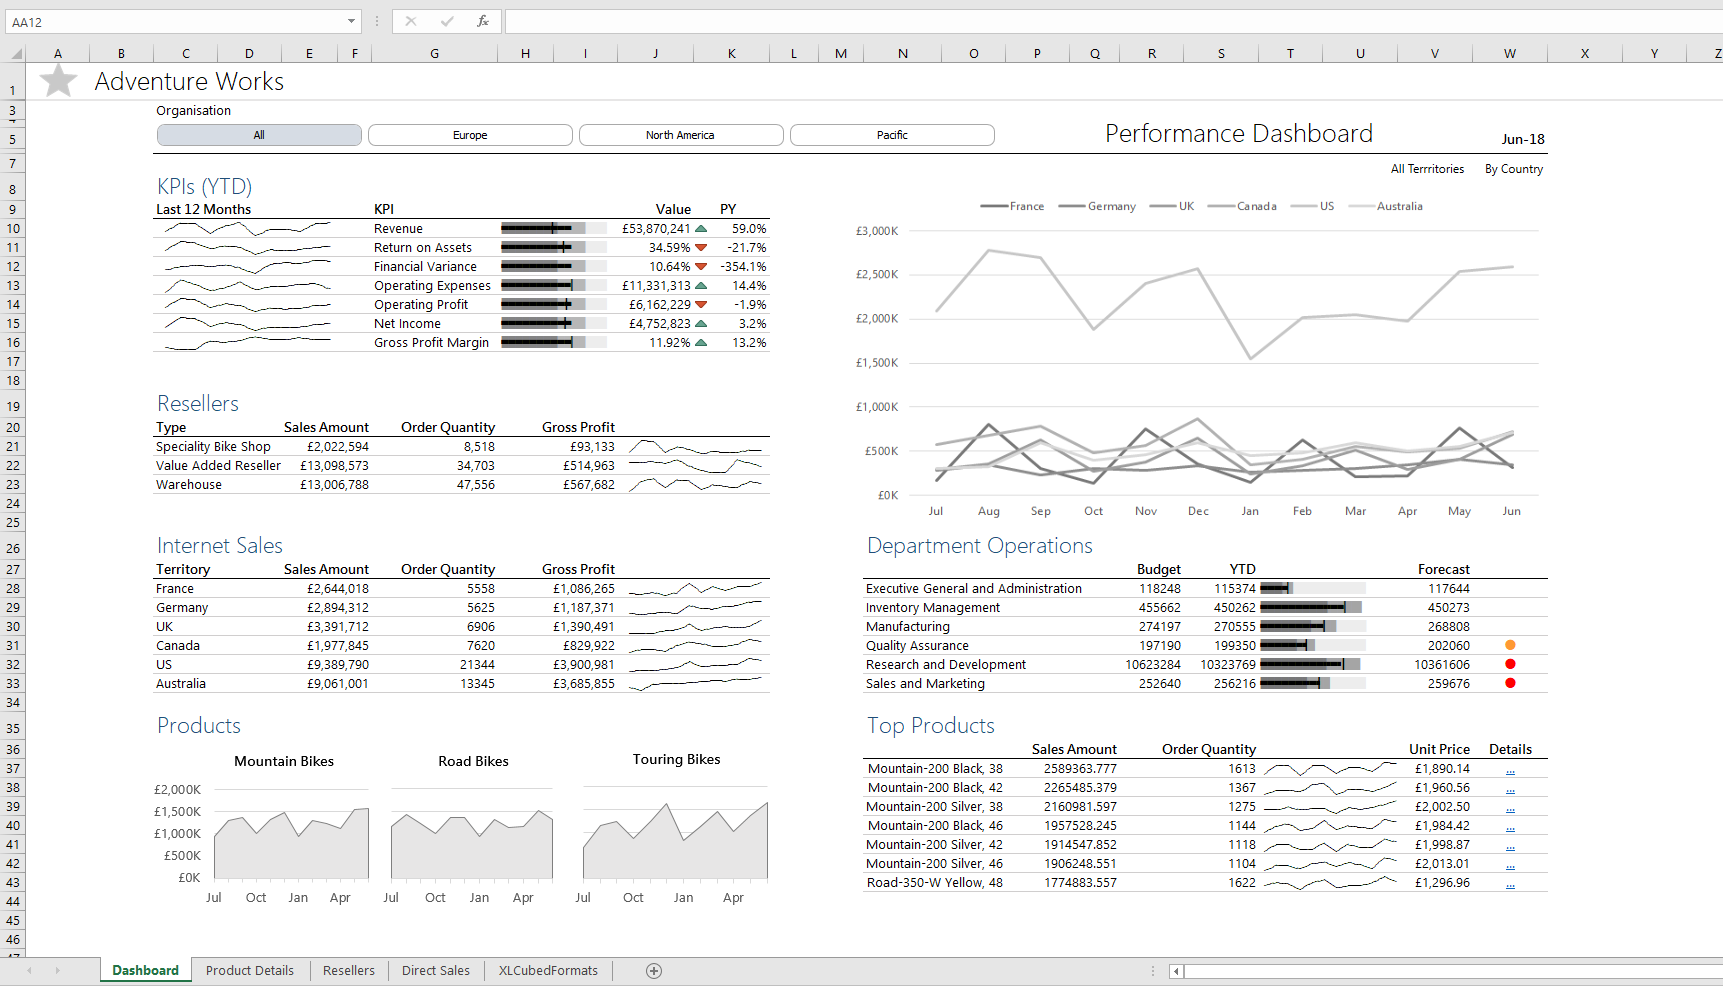This screenshot has width=1723, height=986.
Task: Switch to the Direct Sales sheet tab
Action: tap(435, 971)
